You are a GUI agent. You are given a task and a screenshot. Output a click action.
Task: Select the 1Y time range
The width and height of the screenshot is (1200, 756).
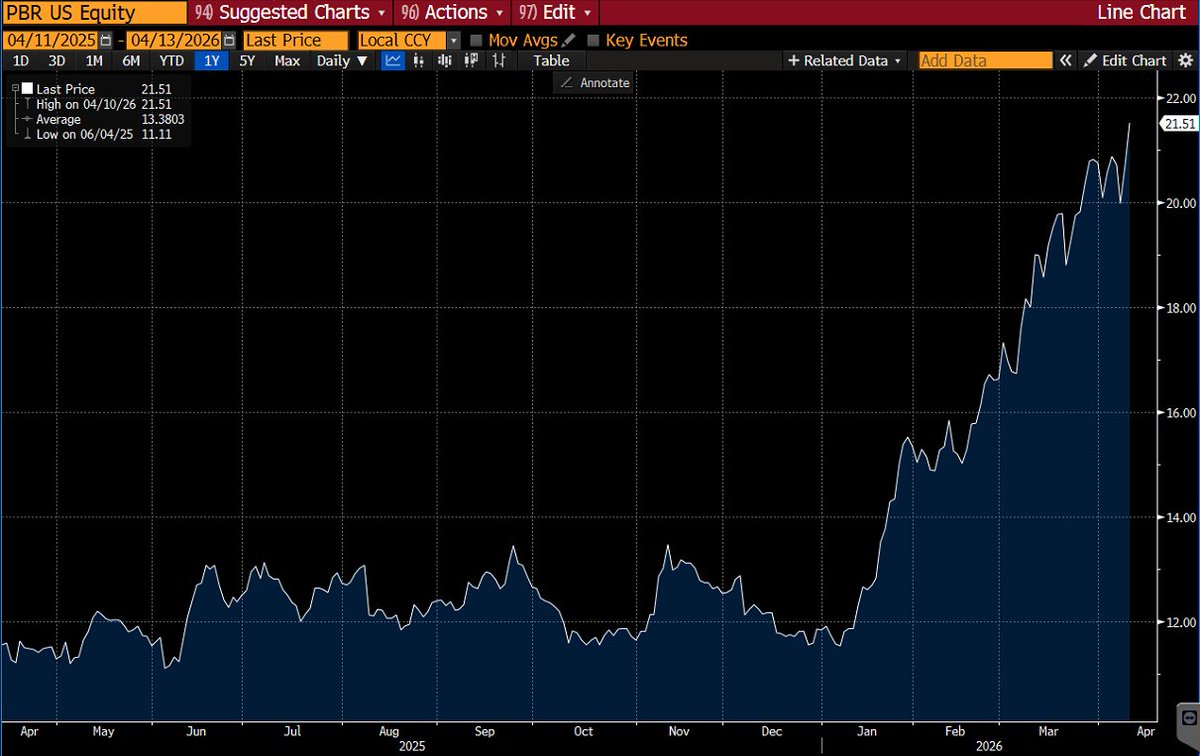click(211, 60)
